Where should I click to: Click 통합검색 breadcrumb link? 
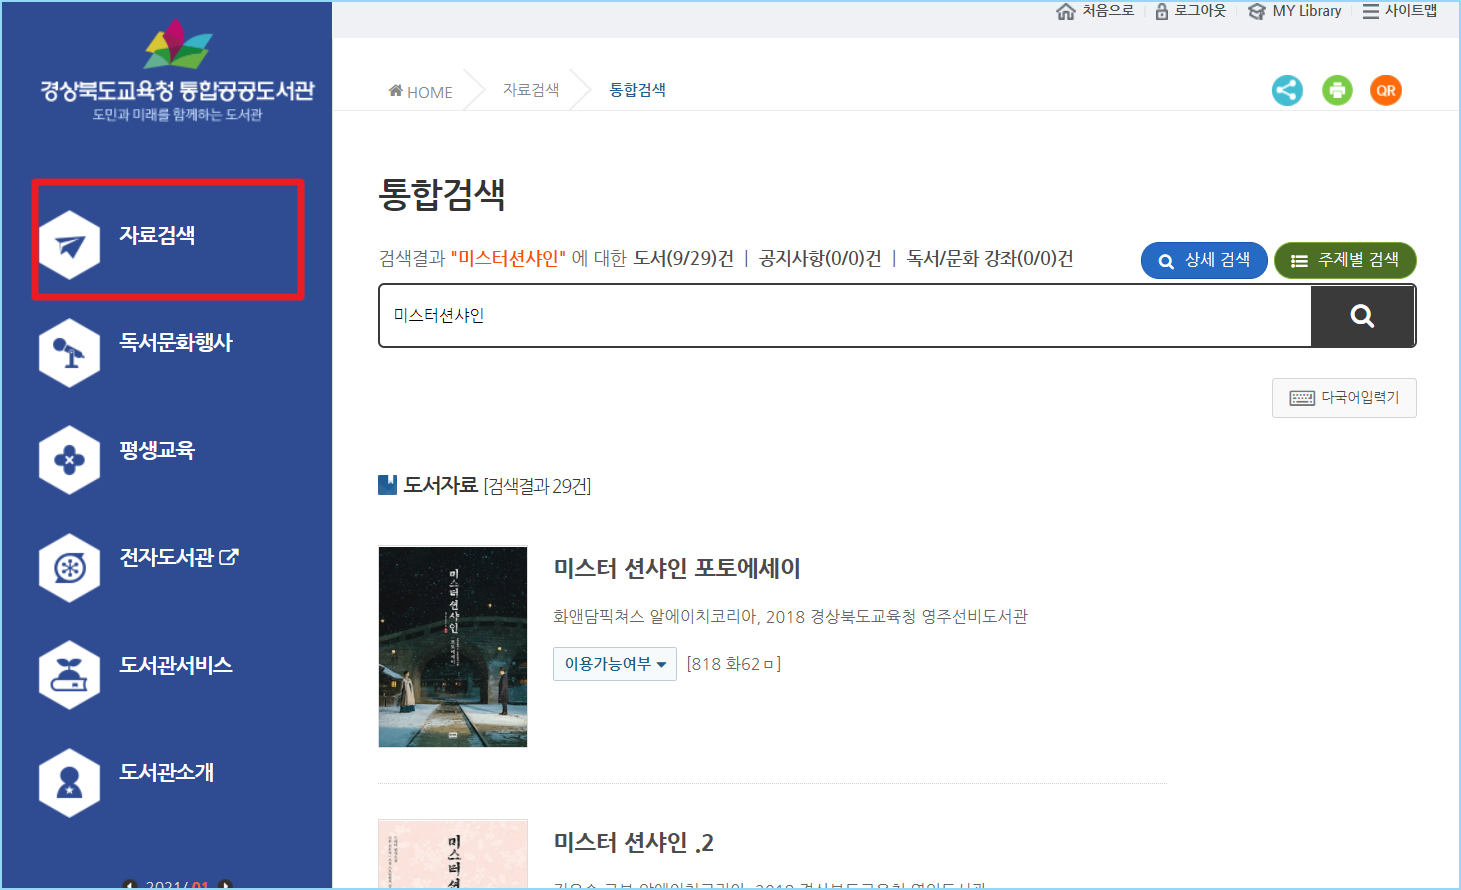(x=638, y=90)
